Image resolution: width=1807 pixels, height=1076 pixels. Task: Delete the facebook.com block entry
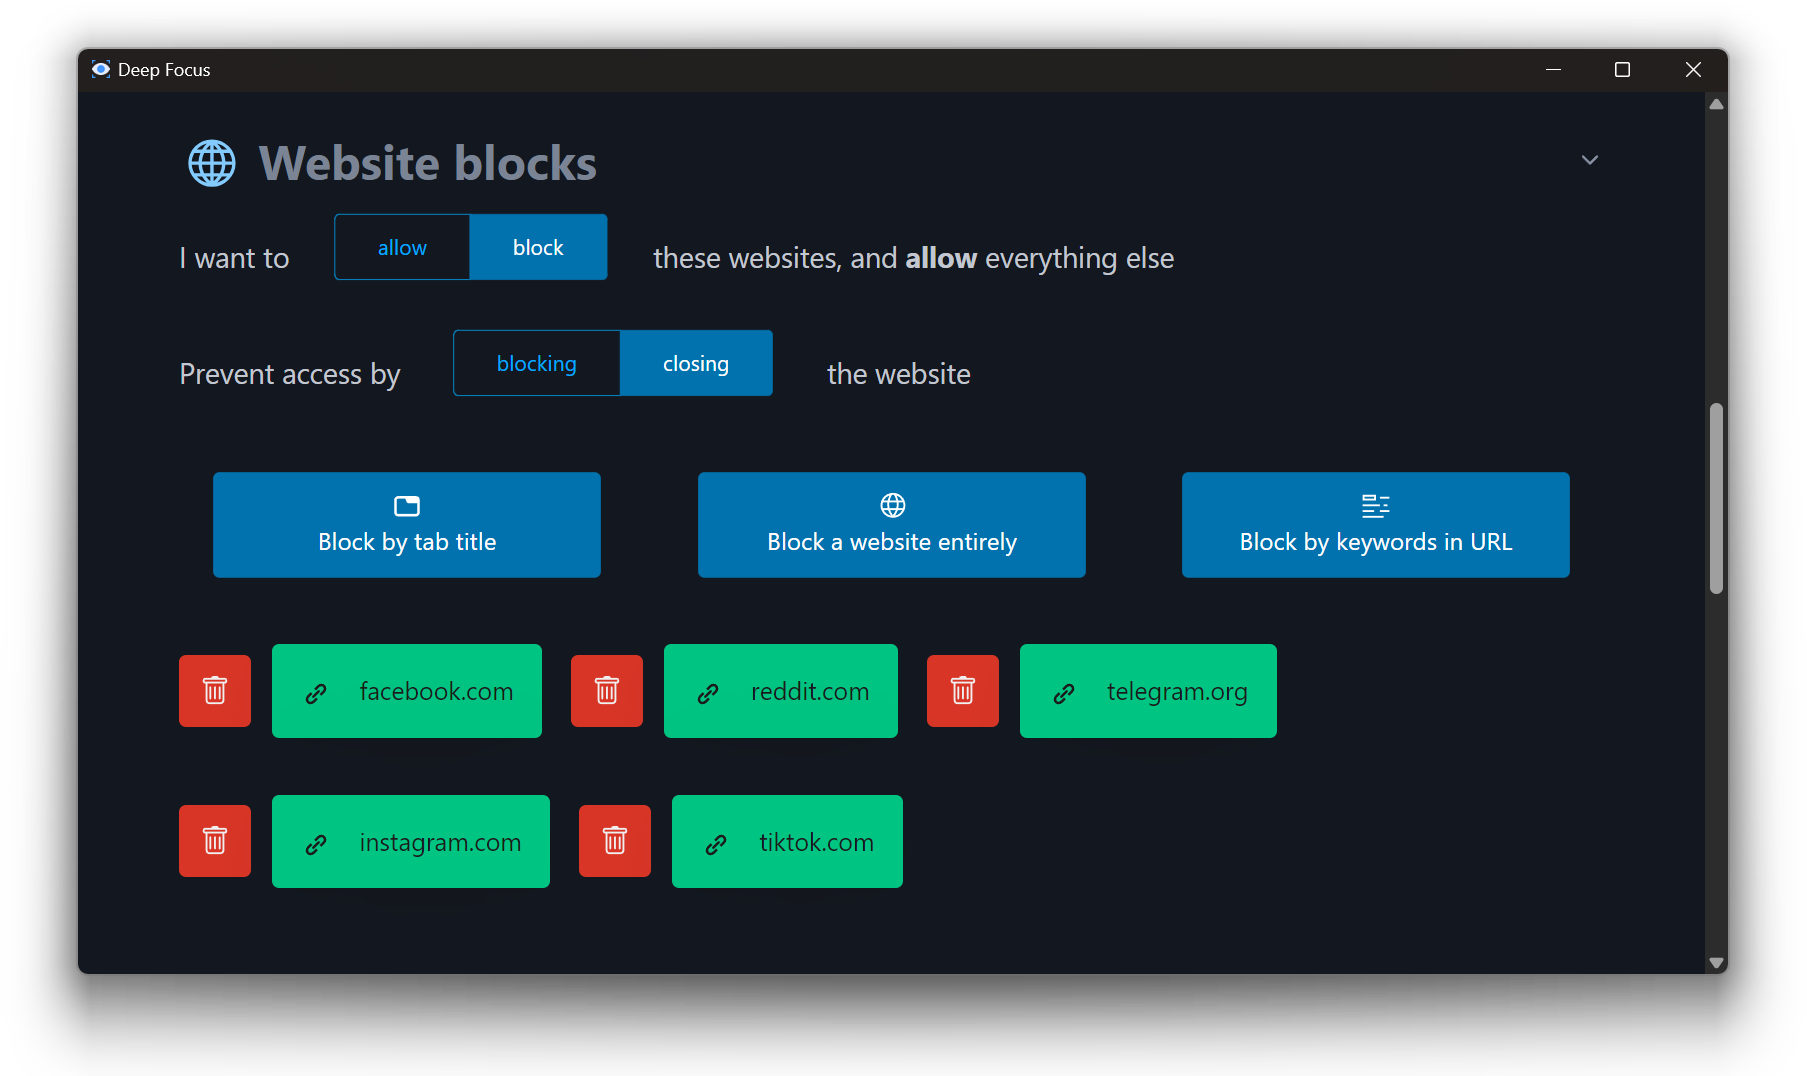pyautogui.click(x=215, y=691)
